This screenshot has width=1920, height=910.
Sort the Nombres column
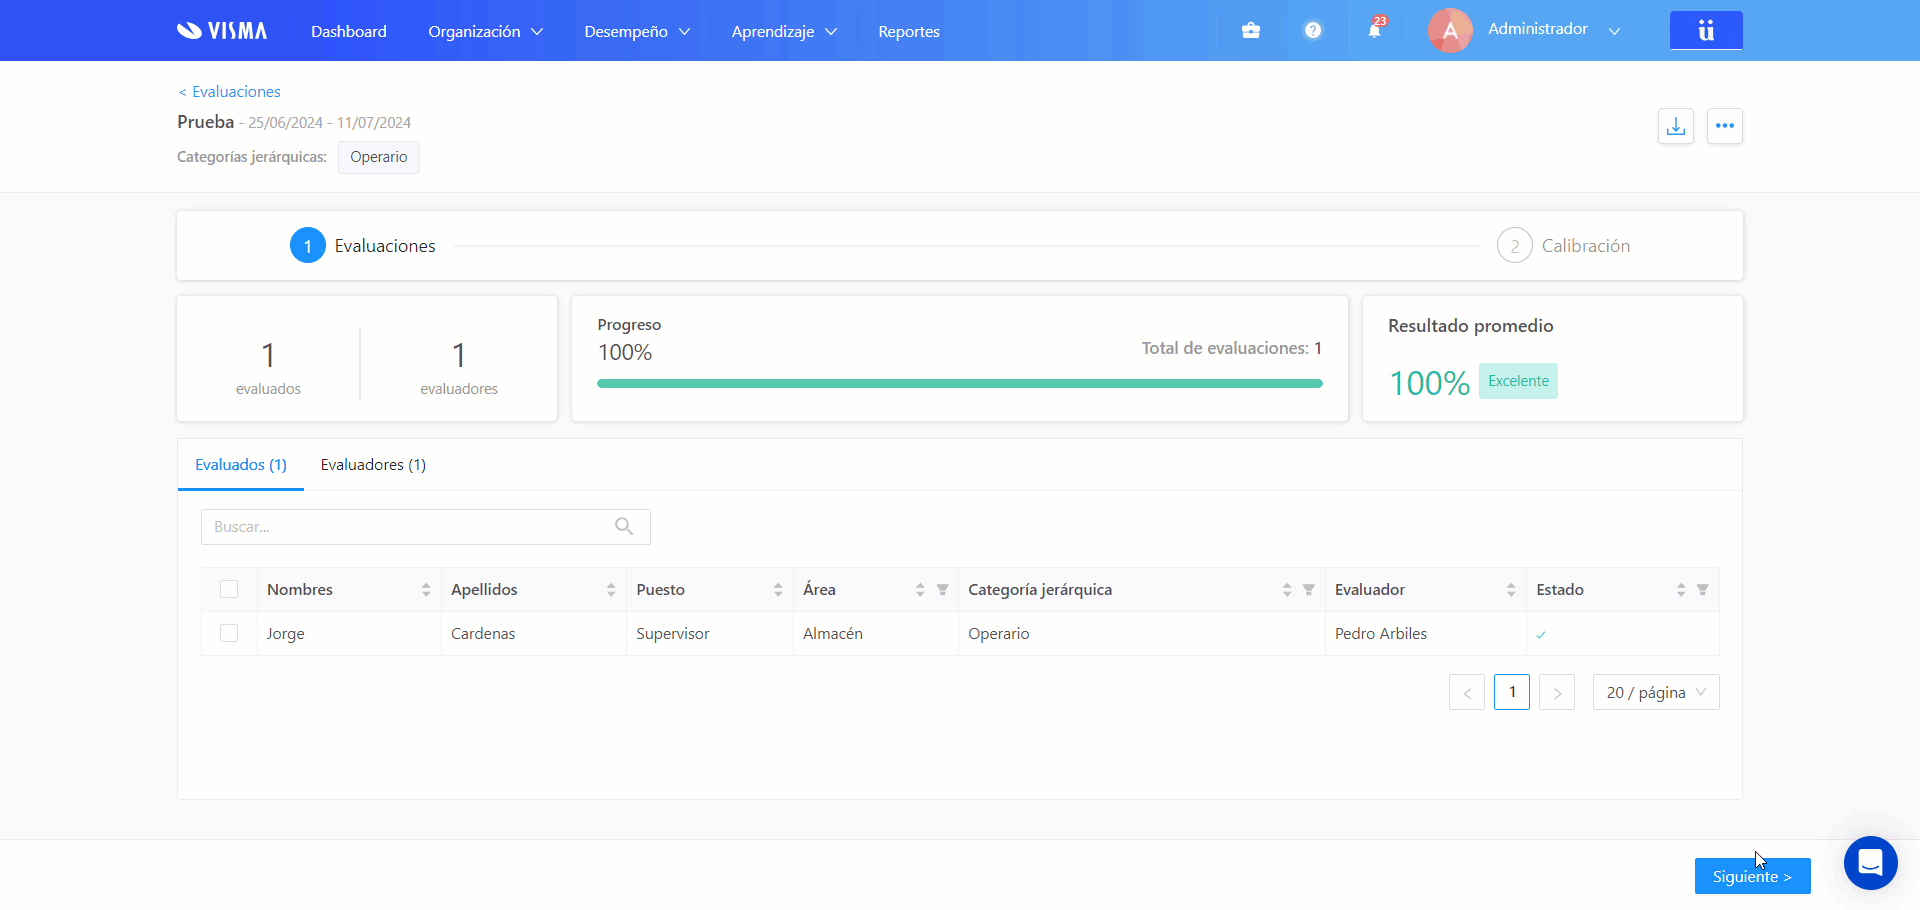tap(426, 590)
